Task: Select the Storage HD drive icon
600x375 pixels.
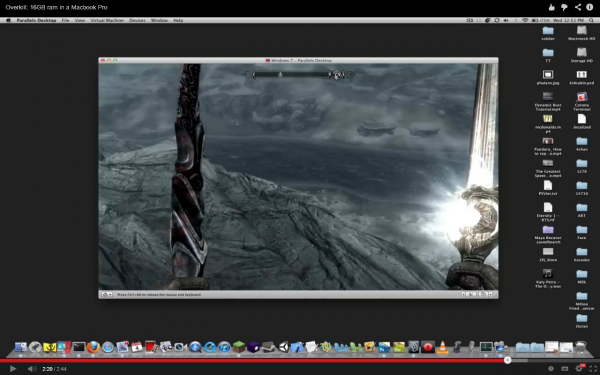Action: click(x=582, y=55)
